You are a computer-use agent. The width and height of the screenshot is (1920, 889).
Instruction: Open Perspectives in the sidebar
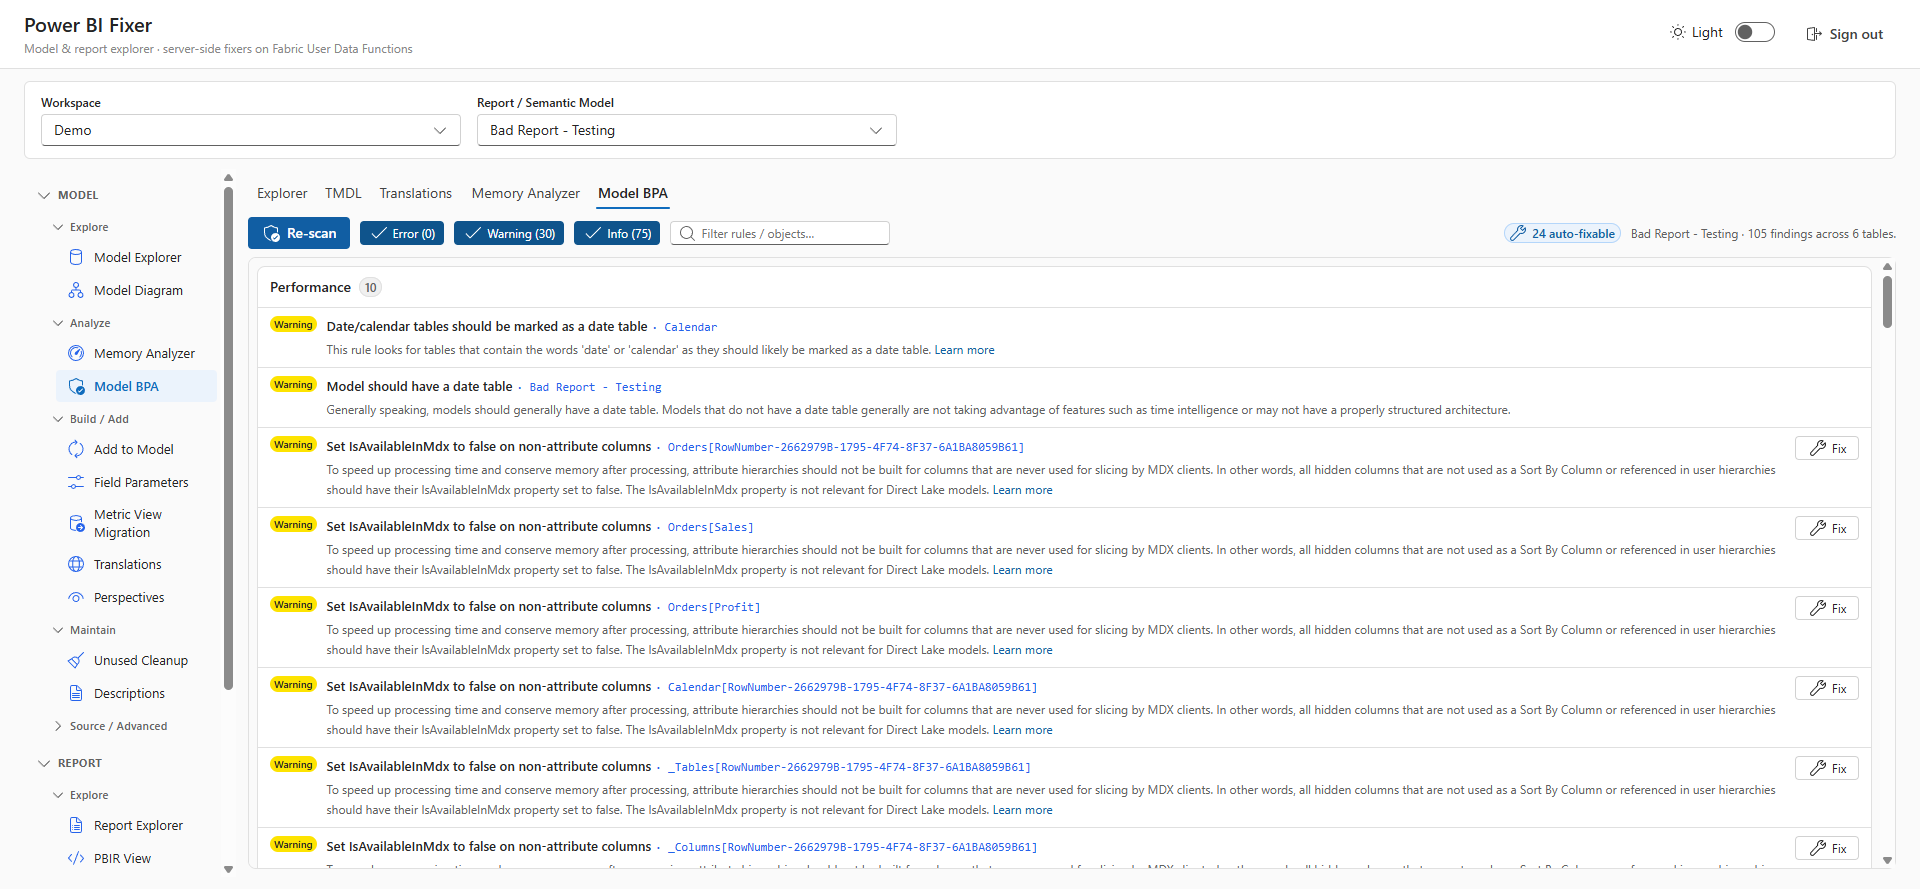coord(137,598)
